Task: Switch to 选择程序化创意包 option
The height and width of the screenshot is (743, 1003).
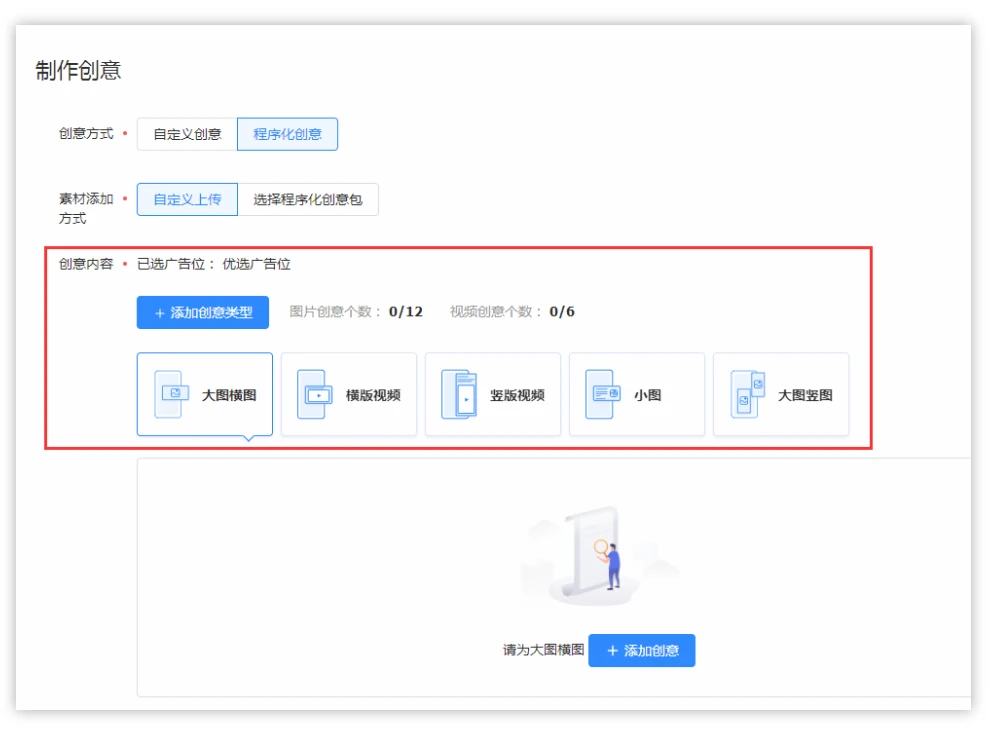Action: (x=308, y=199)
